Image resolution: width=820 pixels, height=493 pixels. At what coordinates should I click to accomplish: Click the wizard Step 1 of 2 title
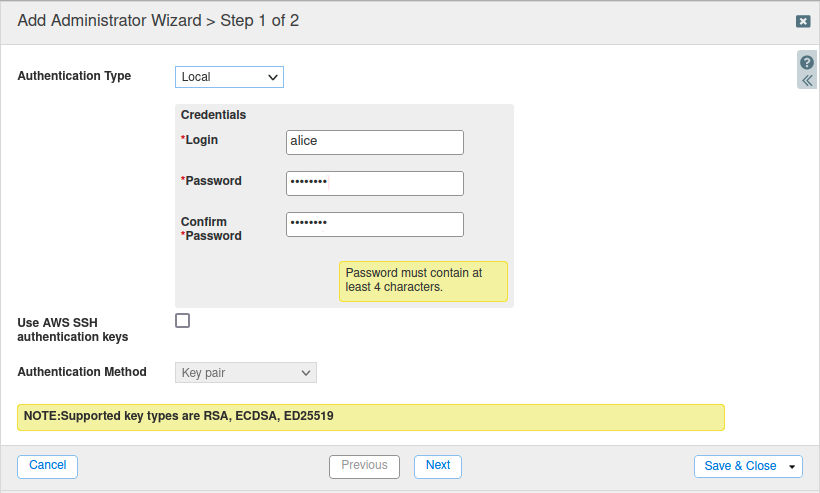158,21
